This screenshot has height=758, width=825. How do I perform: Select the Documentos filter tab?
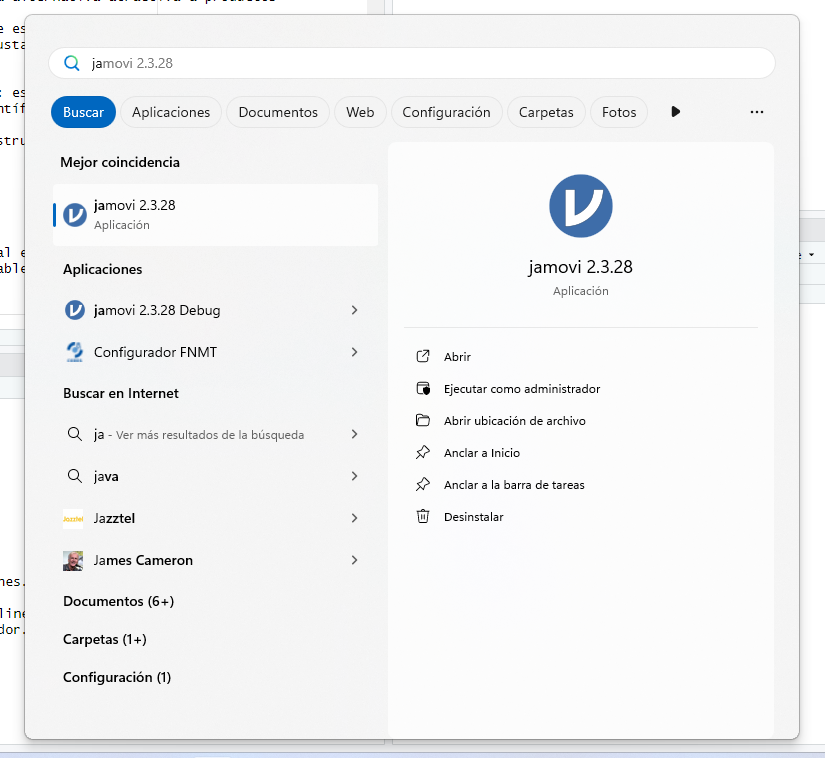(x=278, y=112)
